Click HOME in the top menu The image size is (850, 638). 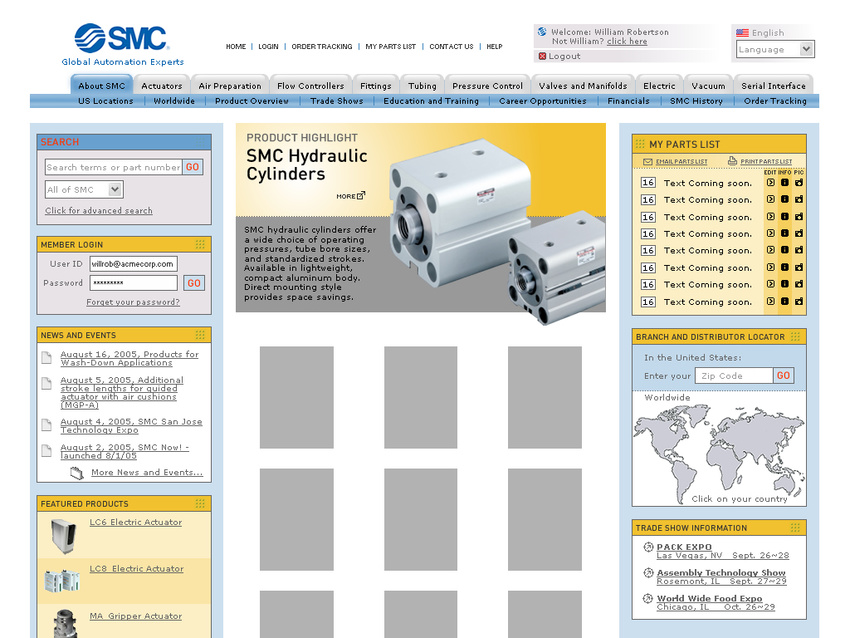pyautogui.click(x=236, y=47)
